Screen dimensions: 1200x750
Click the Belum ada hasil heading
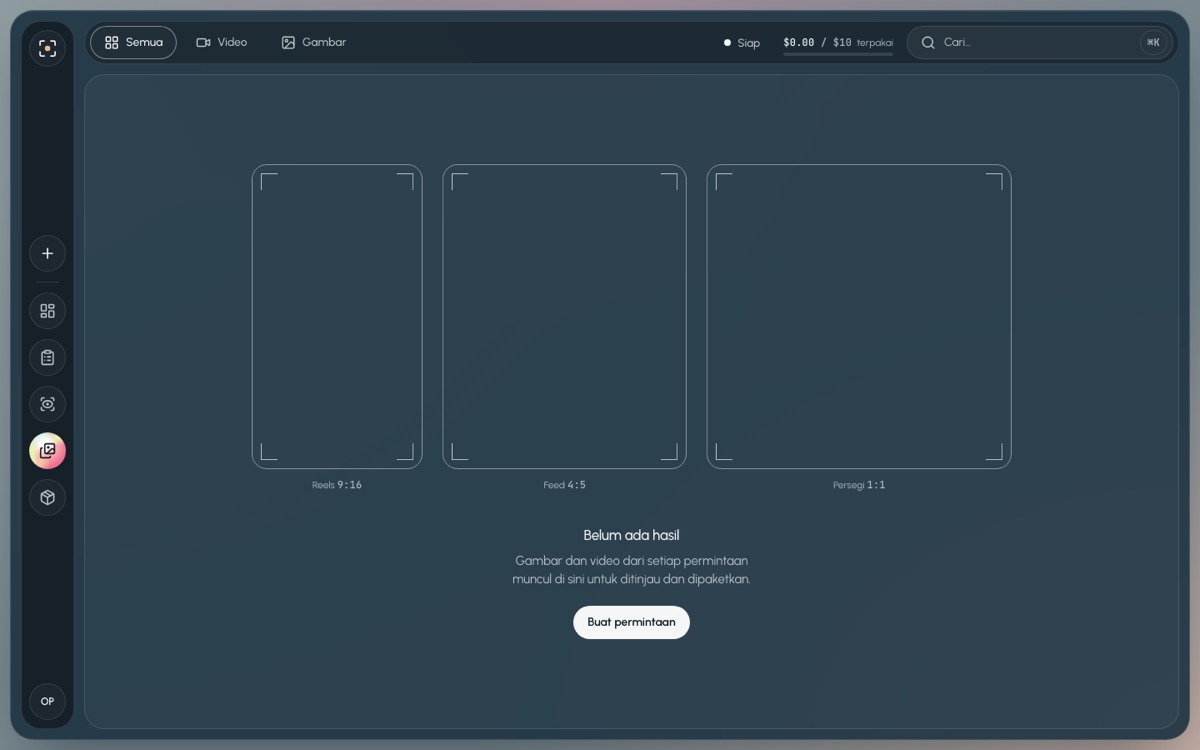pyautogui.click(x=631, y=535)
